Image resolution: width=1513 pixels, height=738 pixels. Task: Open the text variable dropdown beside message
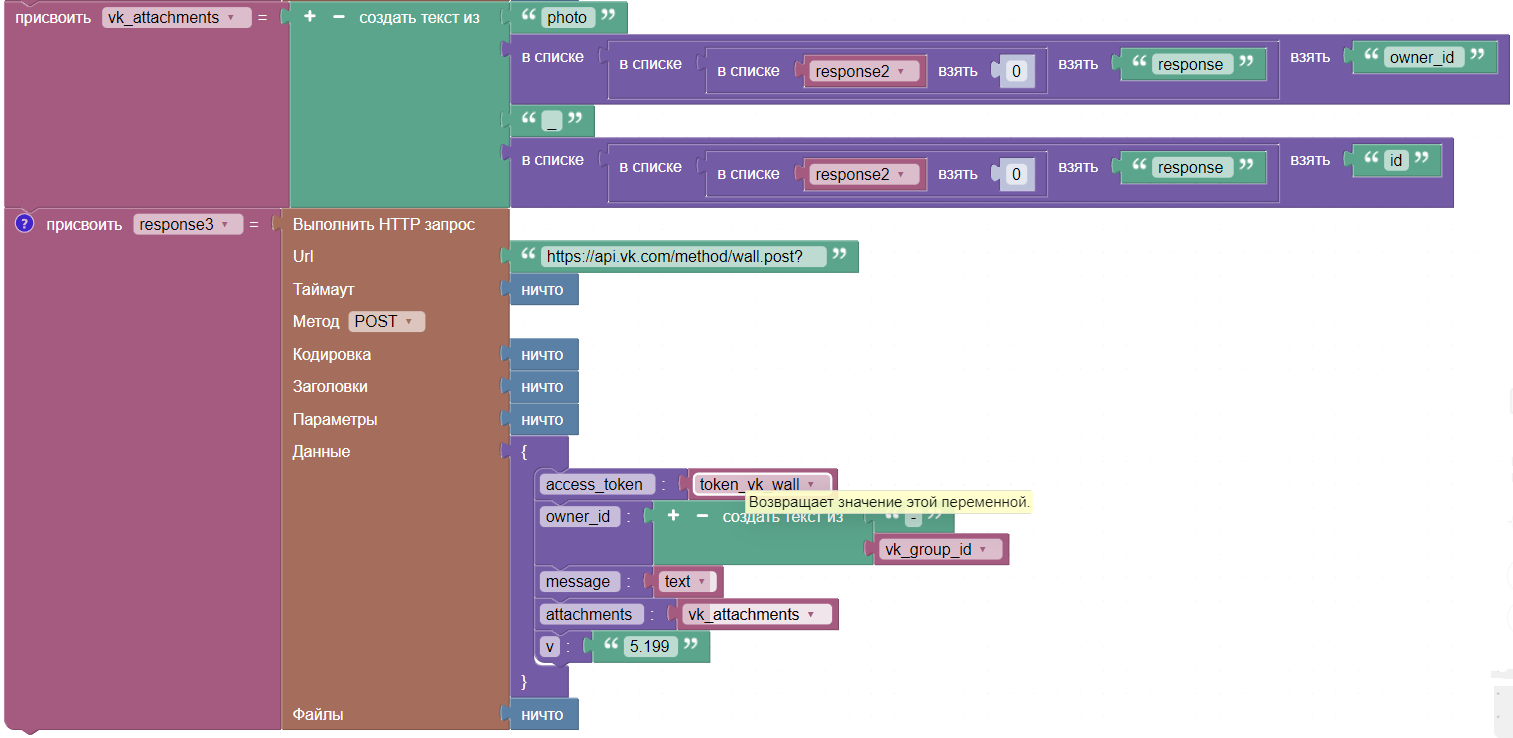click(x=686, y=581)
